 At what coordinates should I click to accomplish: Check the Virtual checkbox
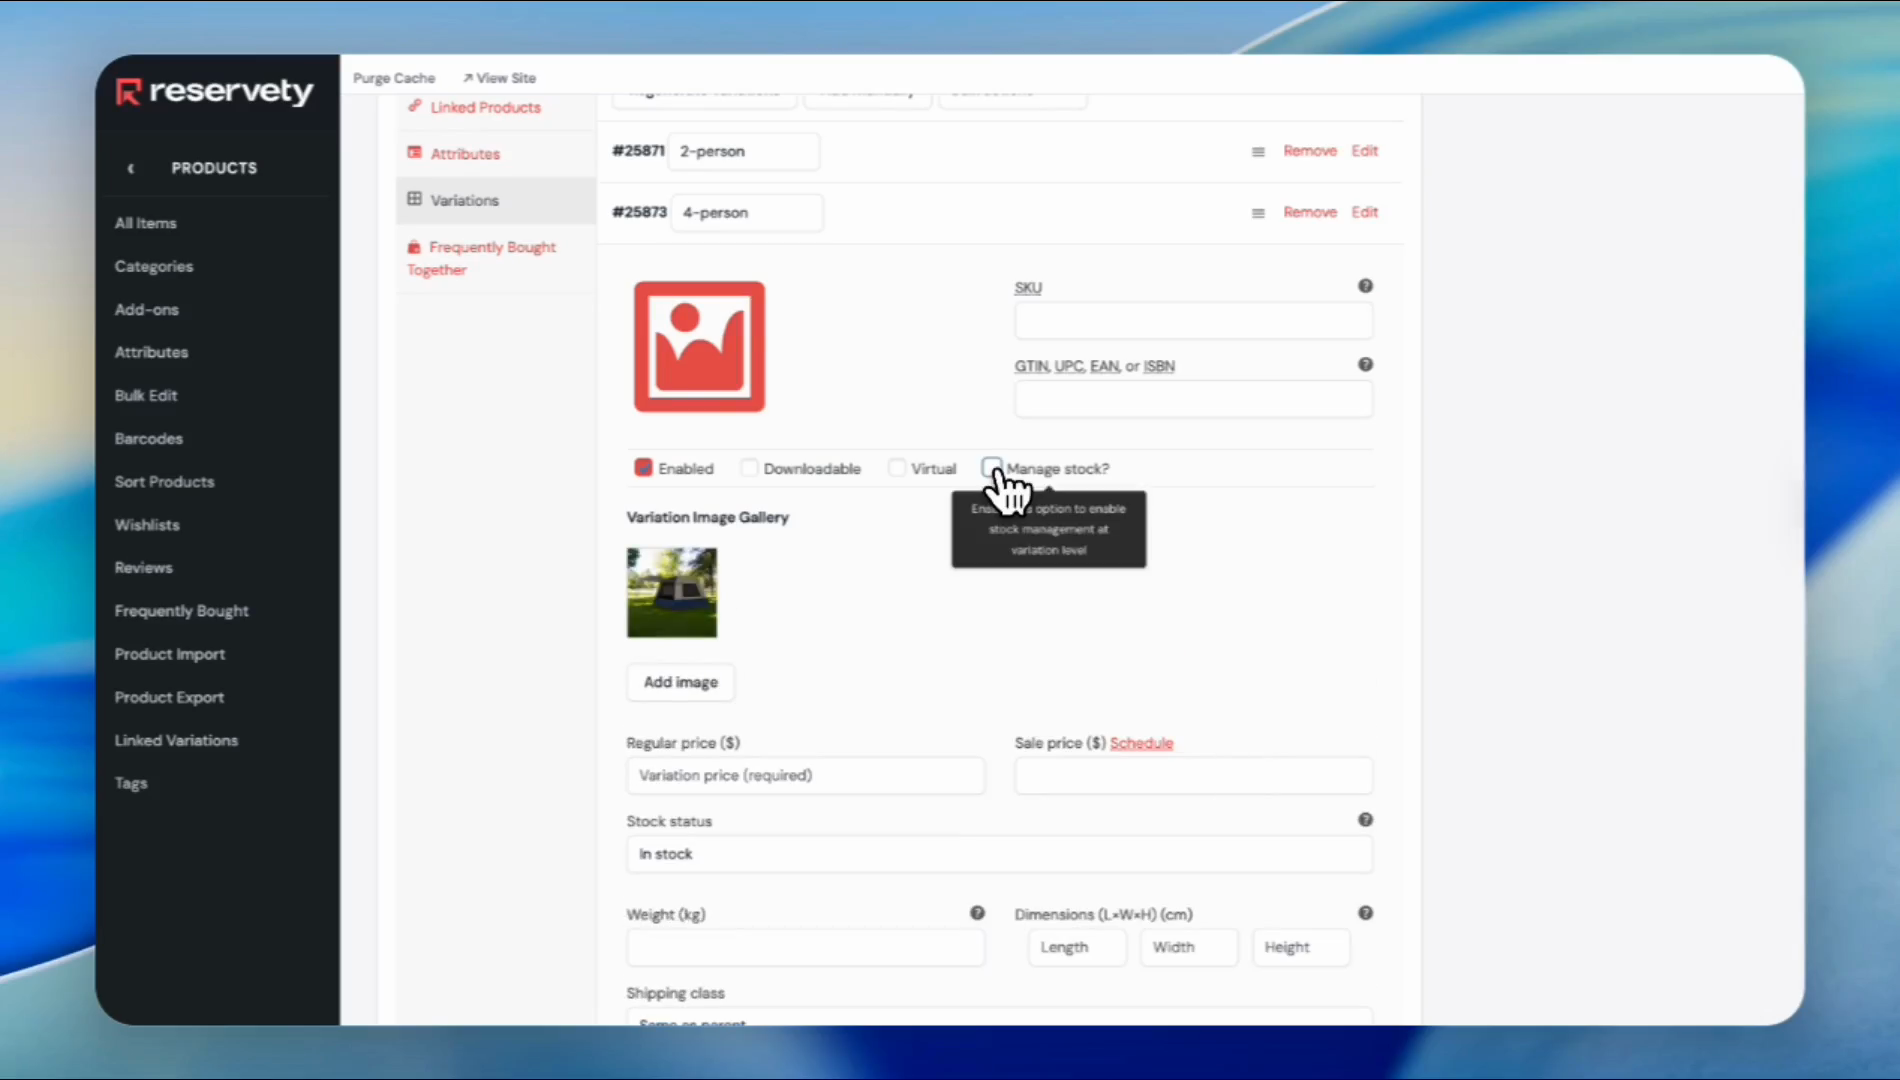tap(897, 468)
